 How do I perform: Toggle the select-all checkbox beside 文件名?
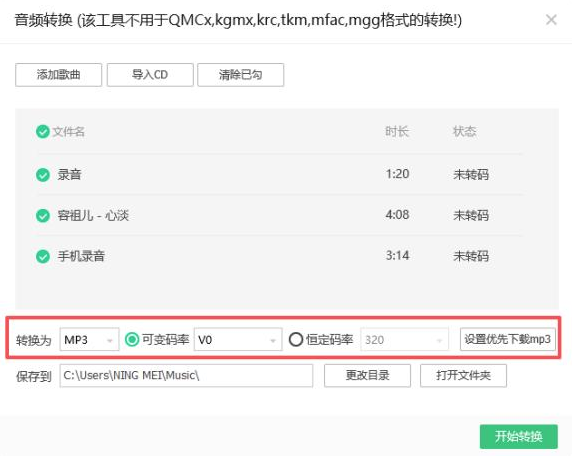[x=43, y=131]
